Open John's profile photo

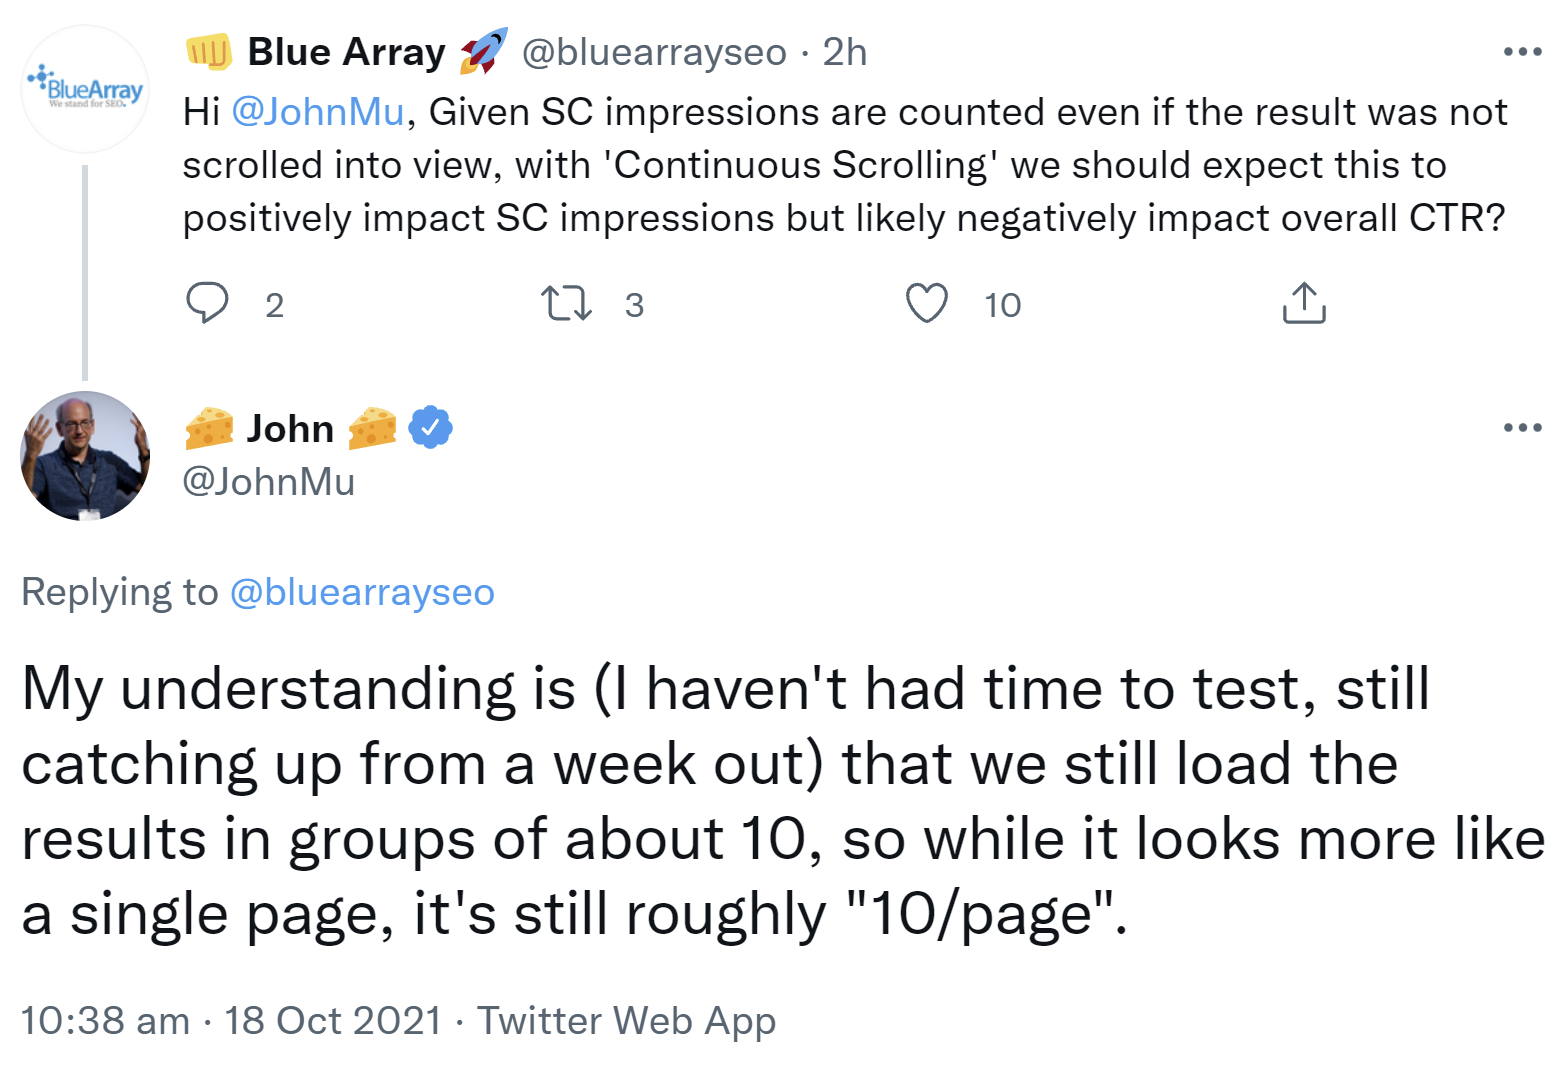(x=86, y=456)
